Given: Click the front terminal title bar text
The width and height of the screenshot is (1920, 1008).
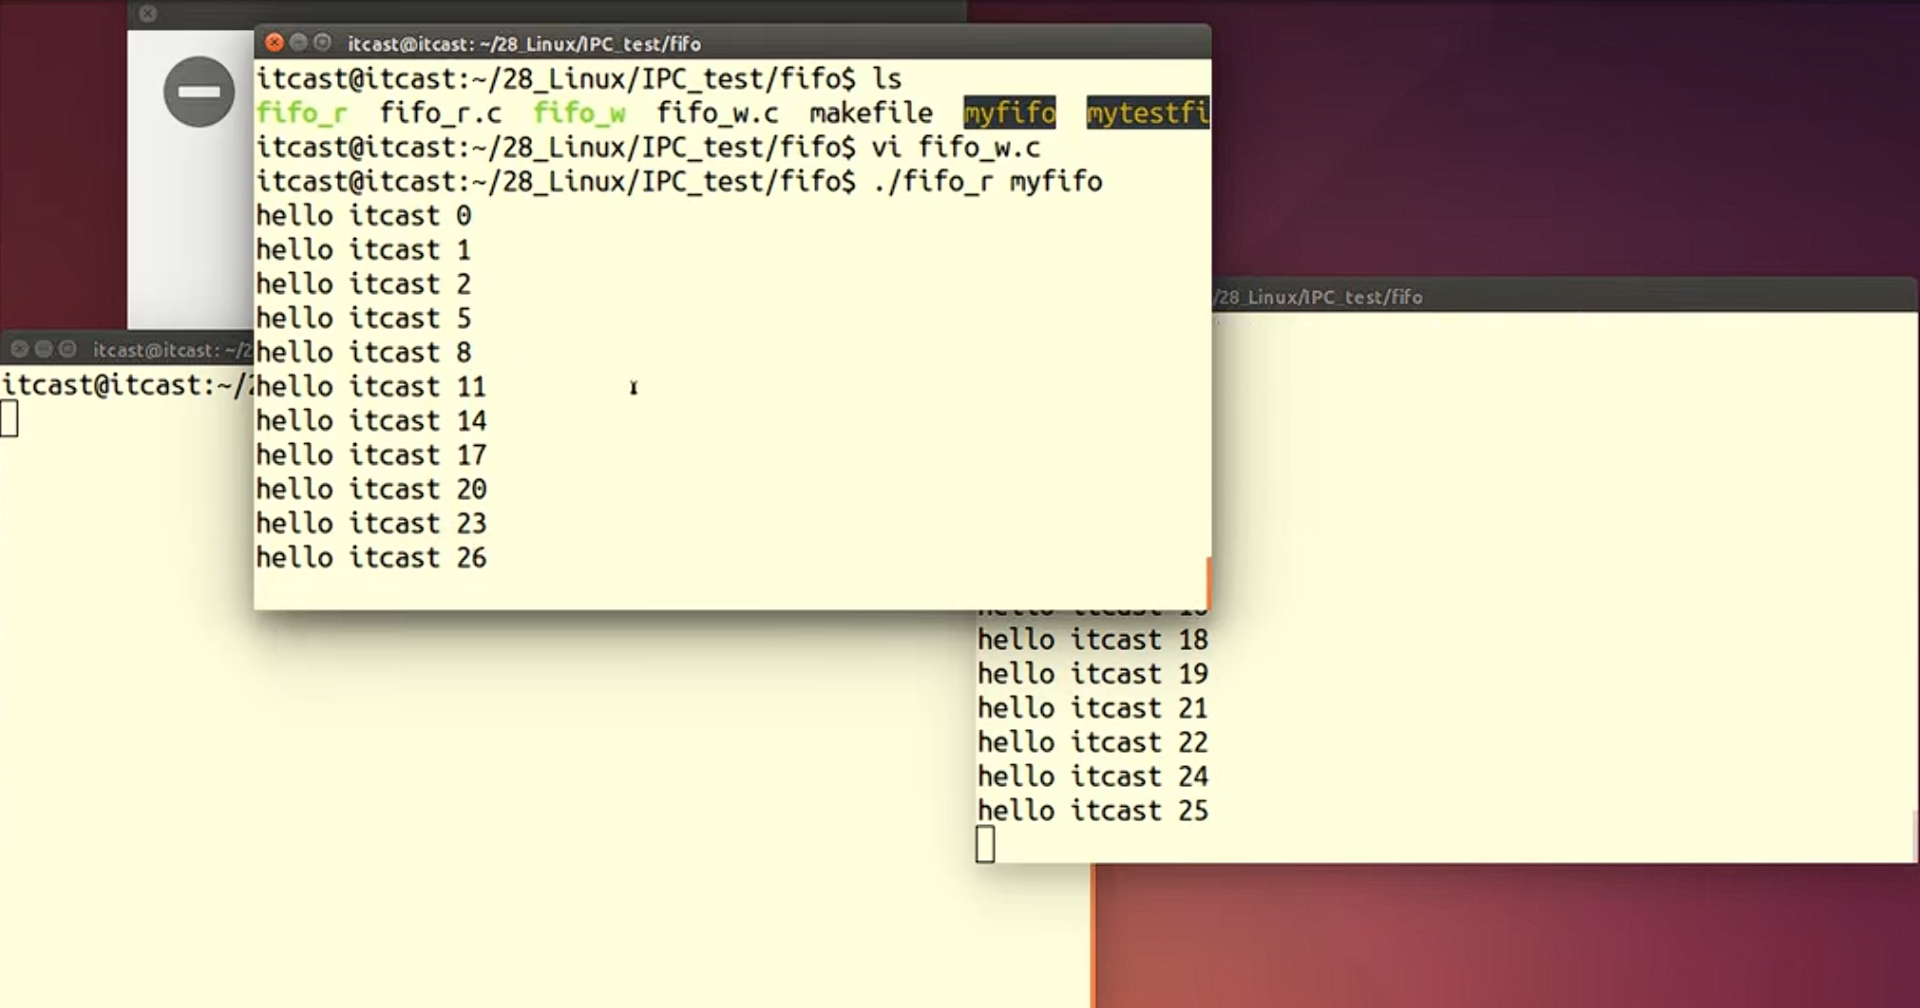Looking at the screenshot, I should tap(524, 44).
